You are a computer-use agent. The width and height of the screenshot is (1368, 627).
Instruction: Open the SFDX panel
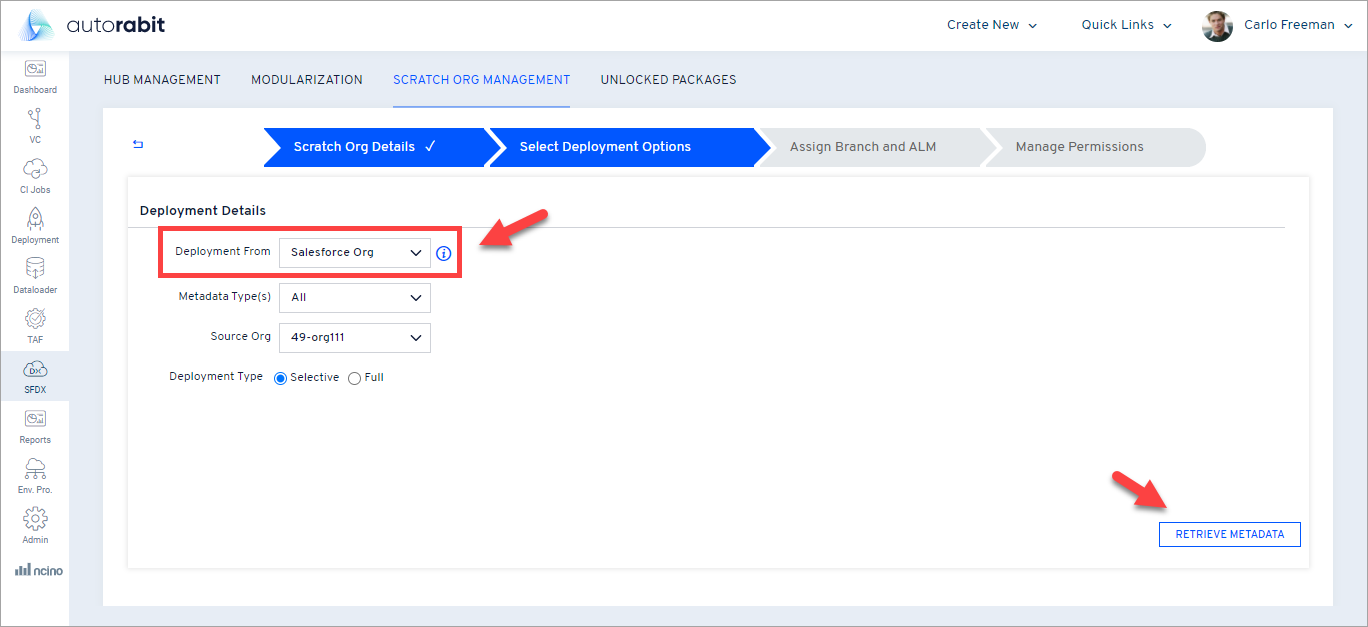pos(34,376)
